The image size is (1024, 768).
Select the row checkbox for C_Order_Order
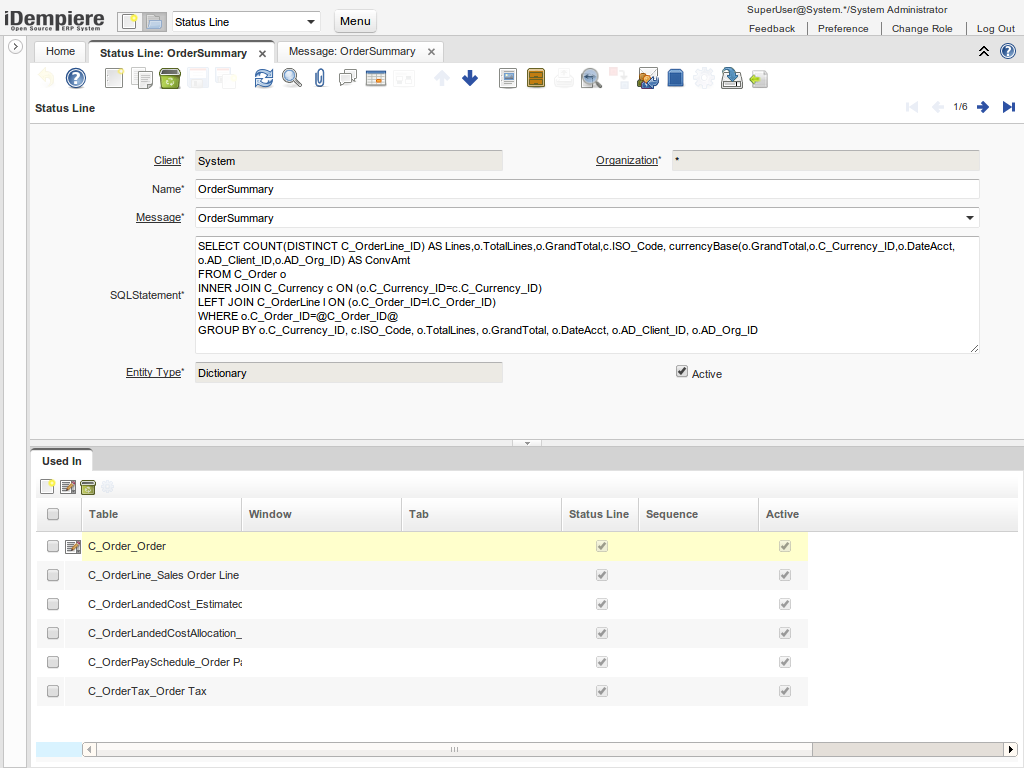[x=52, y=545]
